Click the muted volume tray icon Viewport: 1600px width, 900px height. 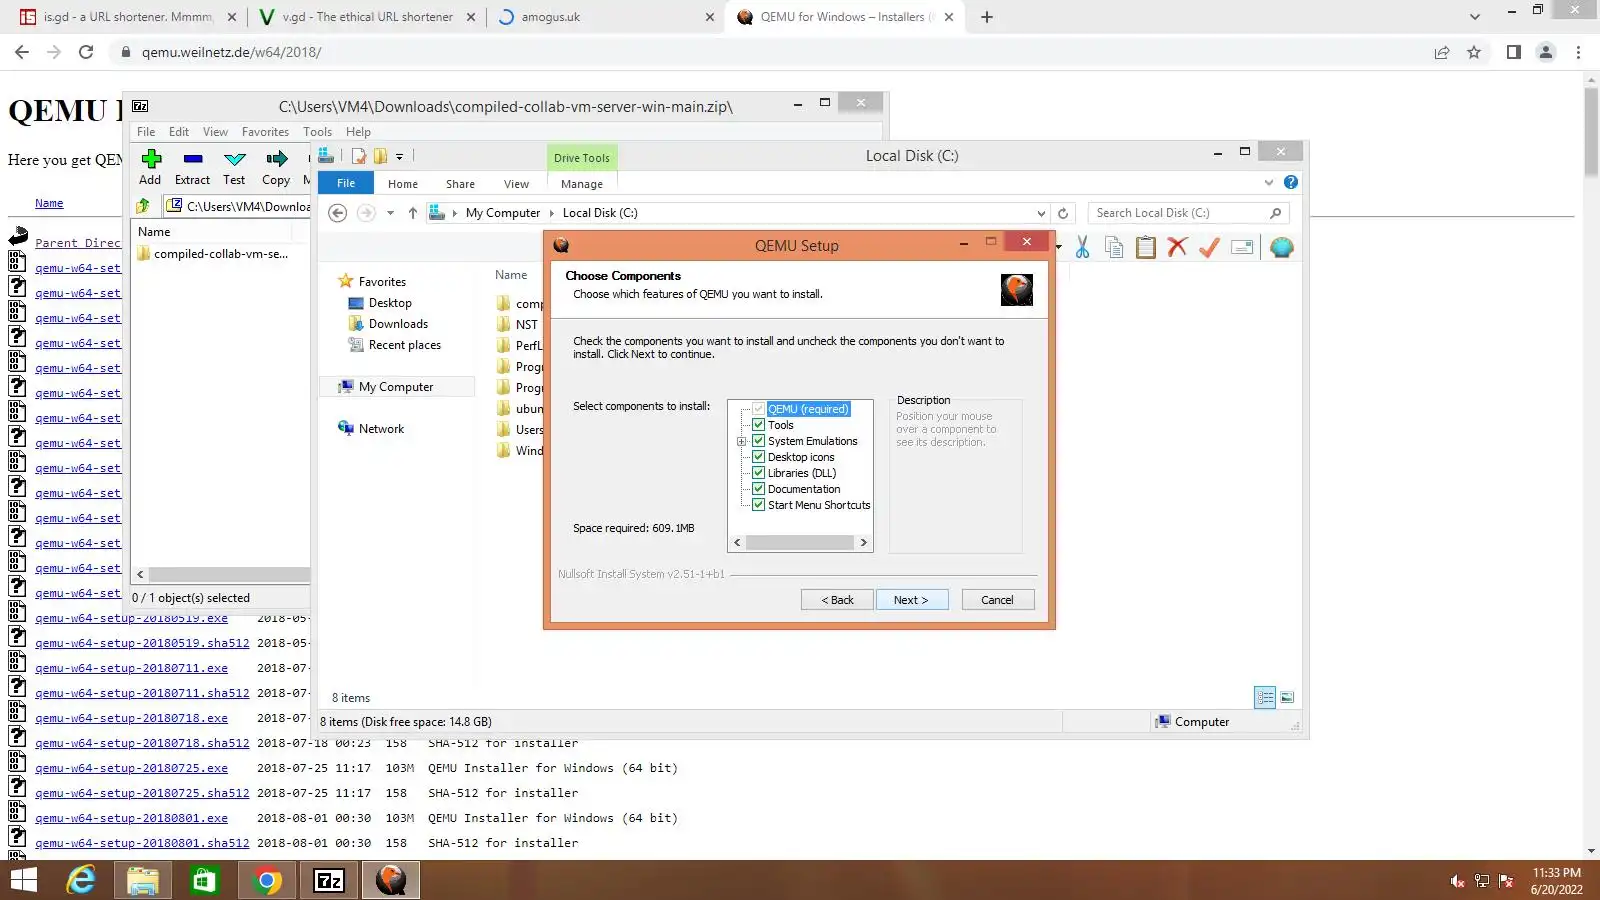point(1457,881)
